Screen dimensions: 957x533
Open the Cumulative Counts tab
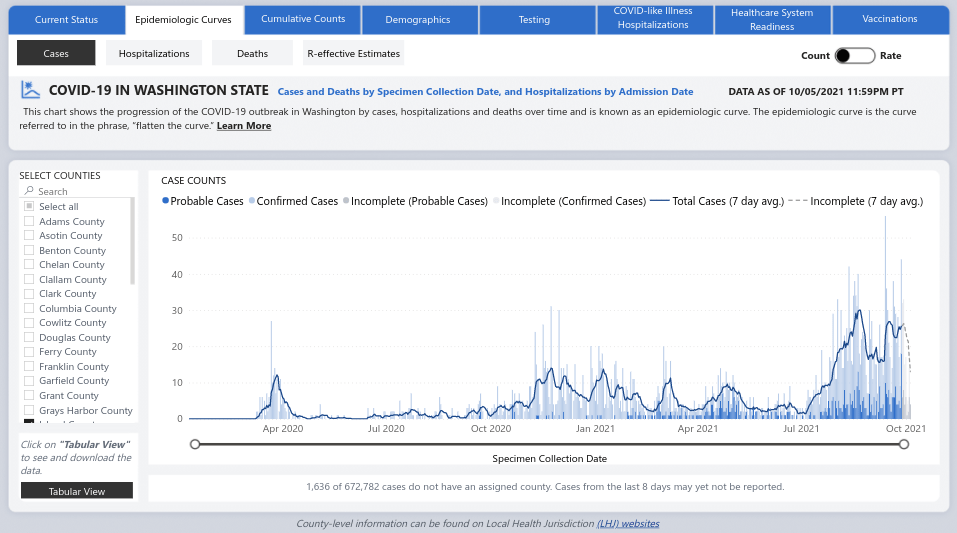pos(303,19)
